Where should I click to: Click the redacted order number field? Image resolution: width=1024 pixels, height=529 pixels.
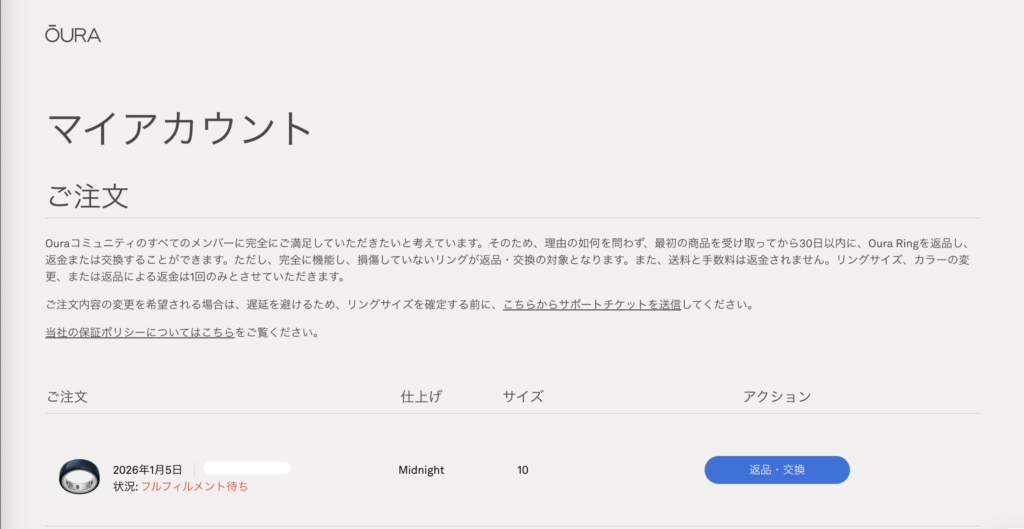coord(247,468)
